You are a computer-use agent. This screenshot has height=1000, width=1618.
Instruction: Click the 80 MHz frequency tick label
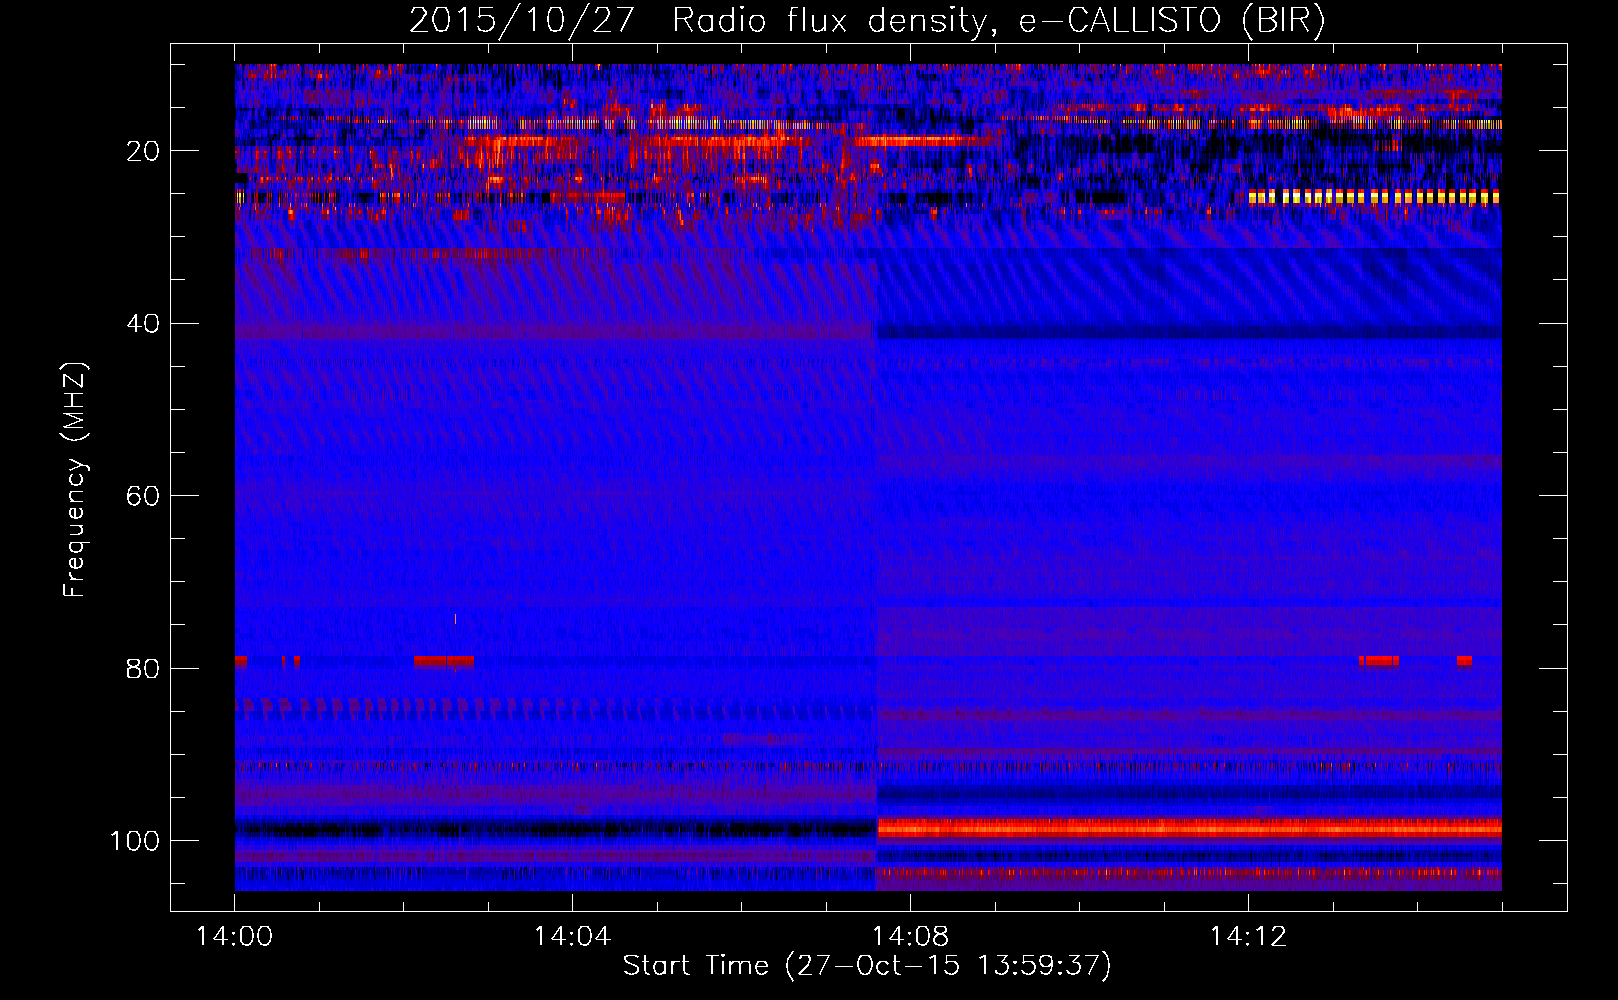tap(143, 668)
